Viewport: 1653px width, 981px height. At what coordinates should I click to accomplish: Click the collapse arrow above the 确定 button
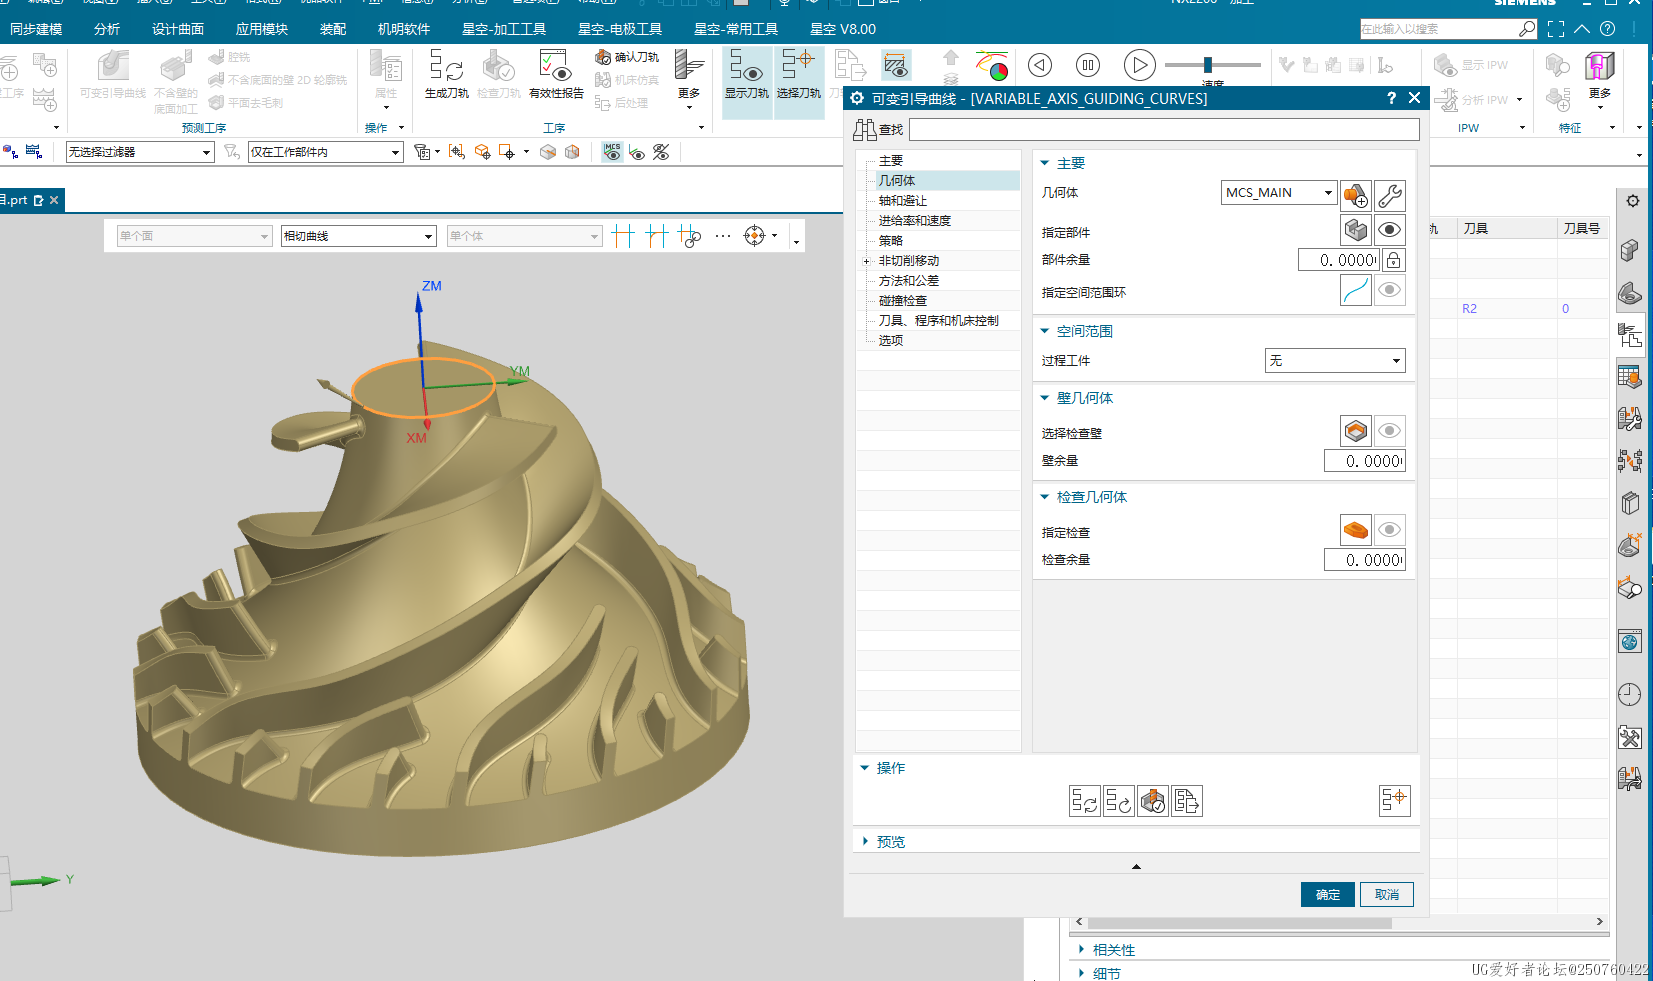[1136, 866]
